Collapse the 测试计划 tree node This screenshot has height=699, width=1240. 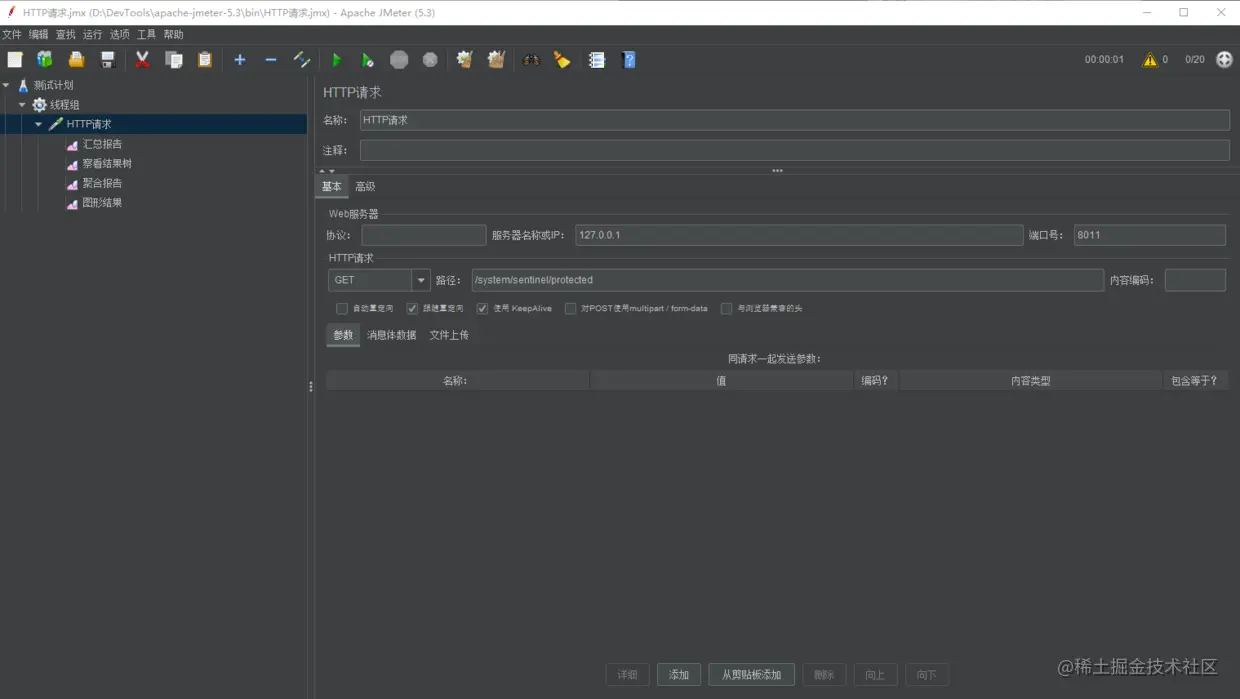[6, 85]
